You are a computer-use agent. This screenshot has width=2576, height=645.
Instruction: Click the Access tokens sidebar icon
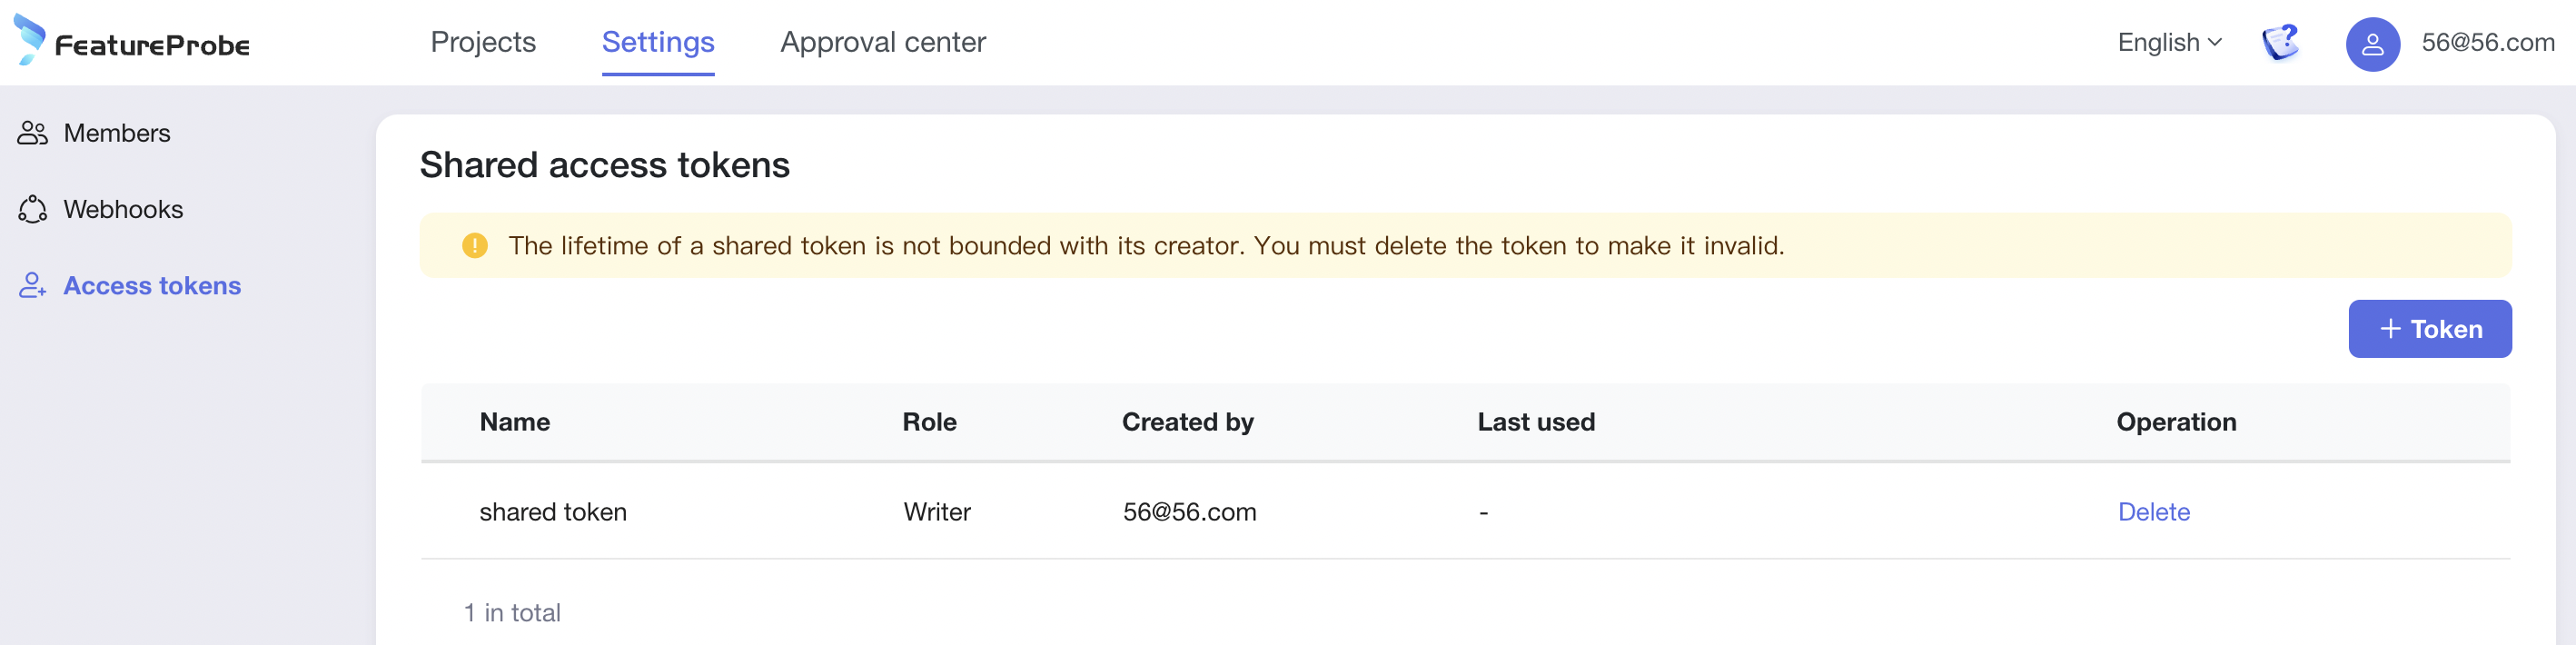33,286
